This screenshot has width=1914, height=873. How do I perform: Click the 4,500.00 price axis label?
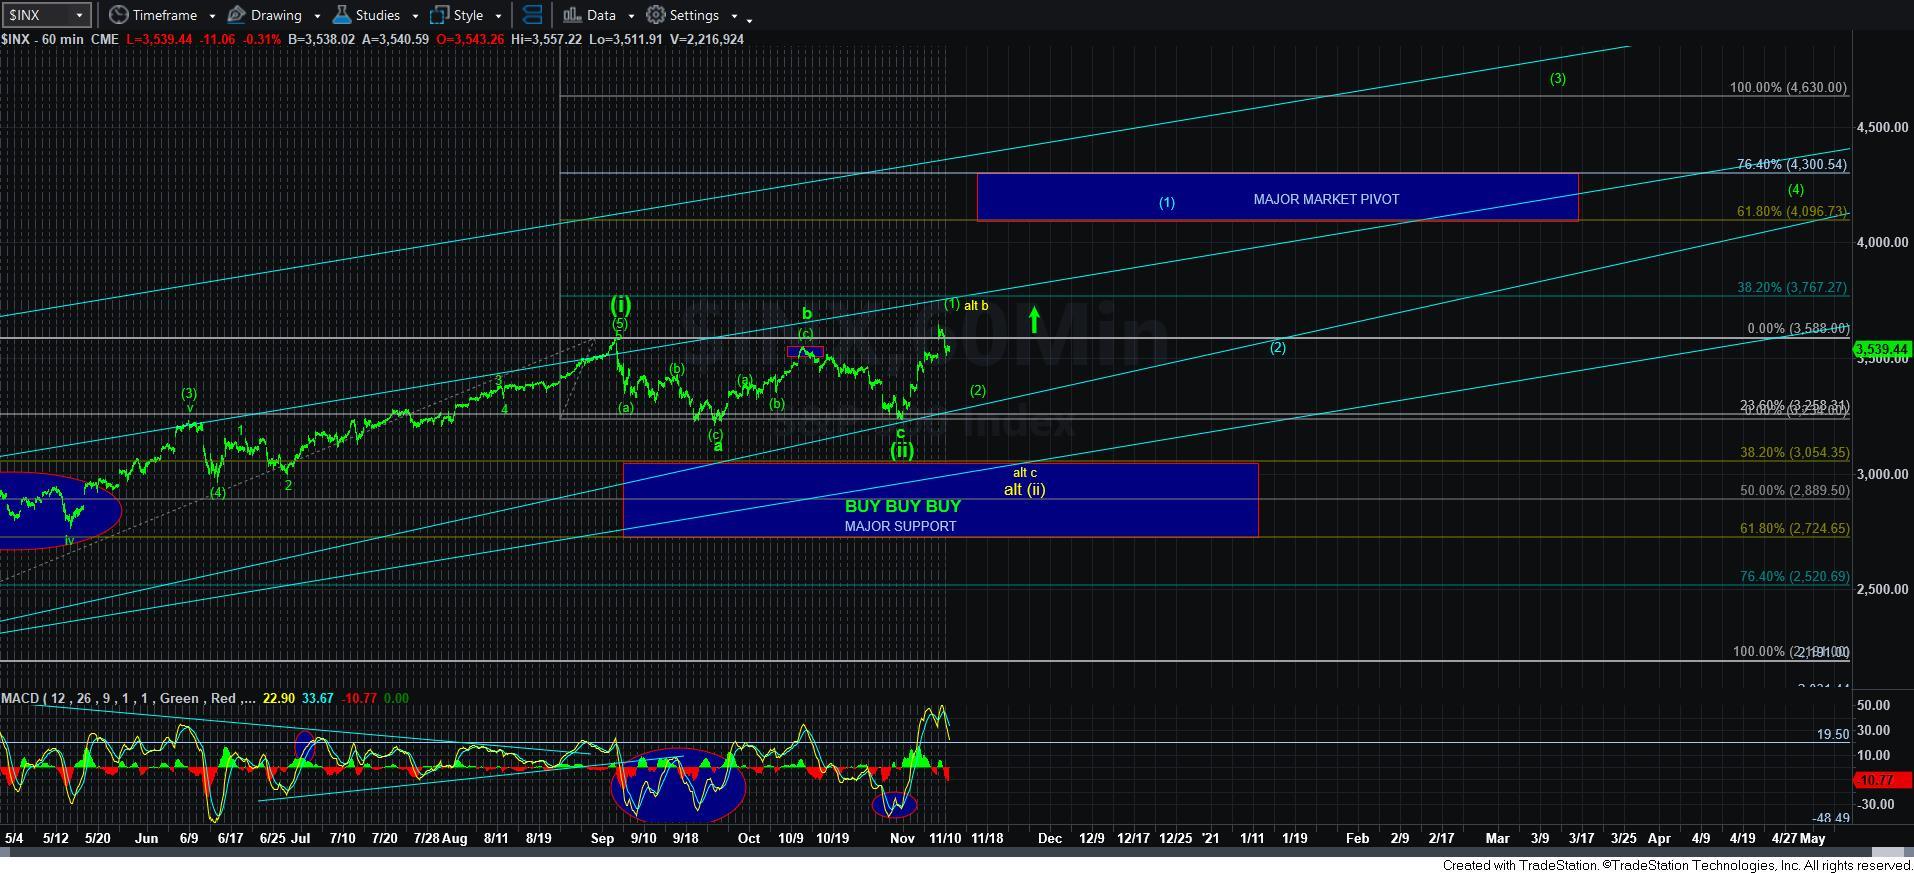(x=1882, y=128)
